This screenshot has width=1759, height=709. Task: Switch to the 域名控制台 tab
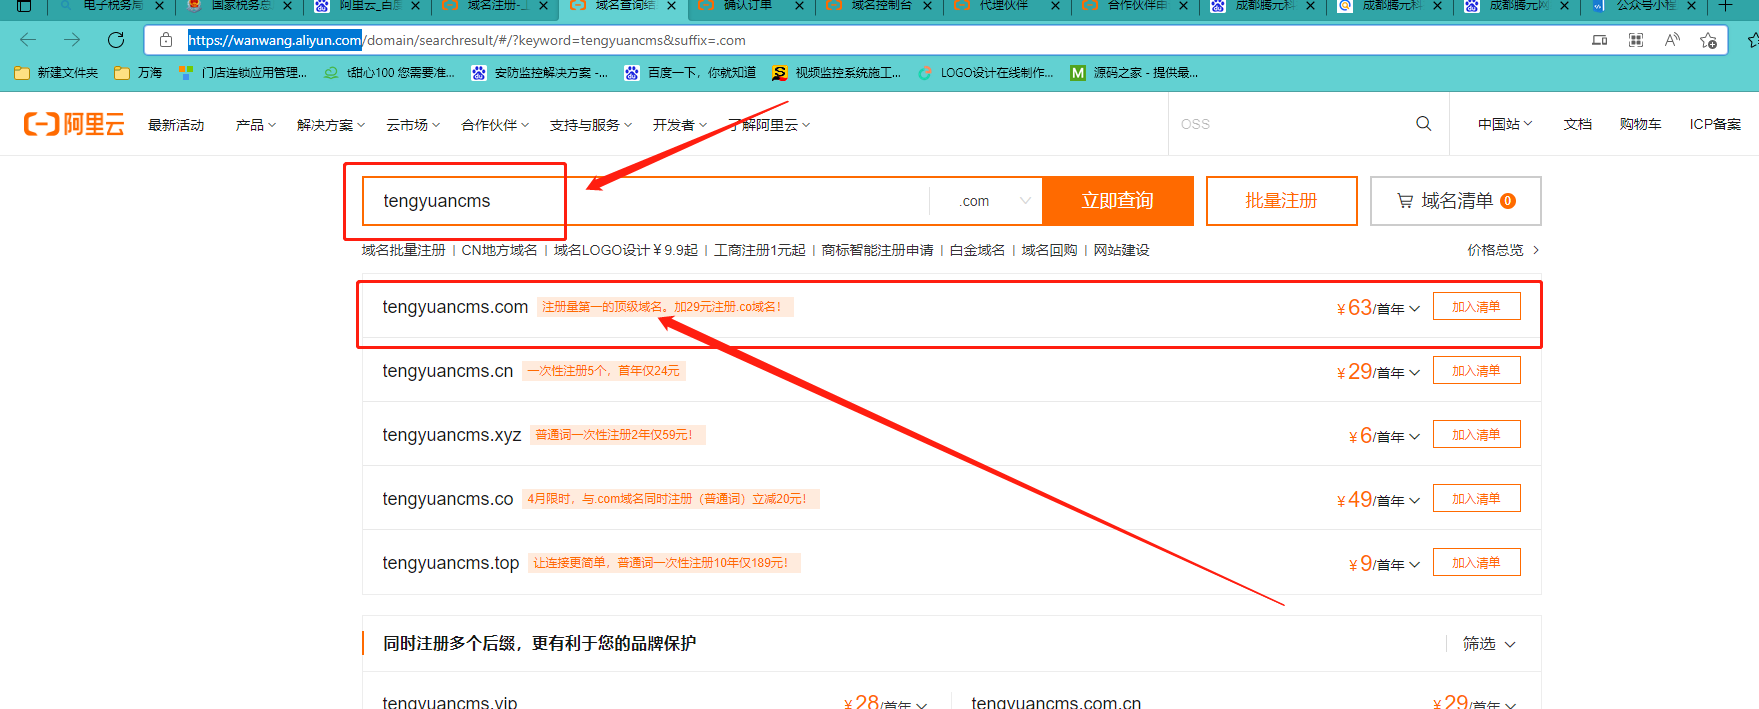[x=878, y=5]
